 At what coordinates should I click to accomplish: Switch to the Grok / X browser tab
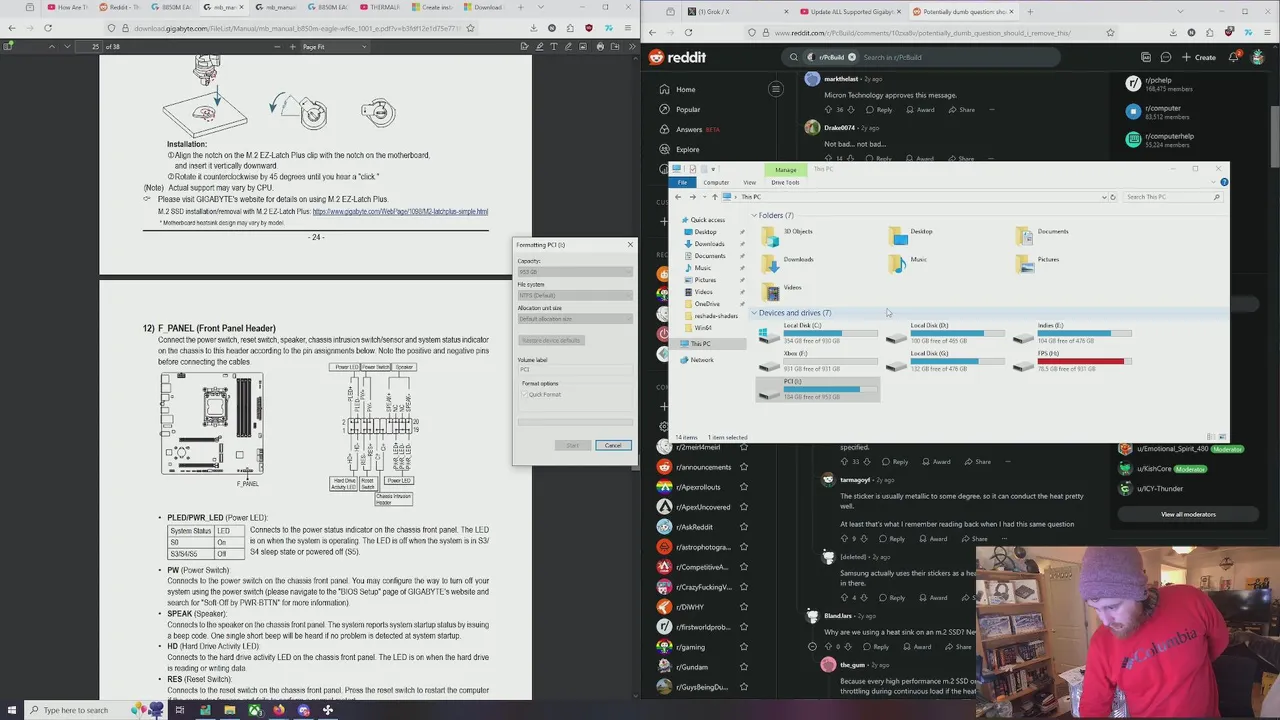(738, 12)
